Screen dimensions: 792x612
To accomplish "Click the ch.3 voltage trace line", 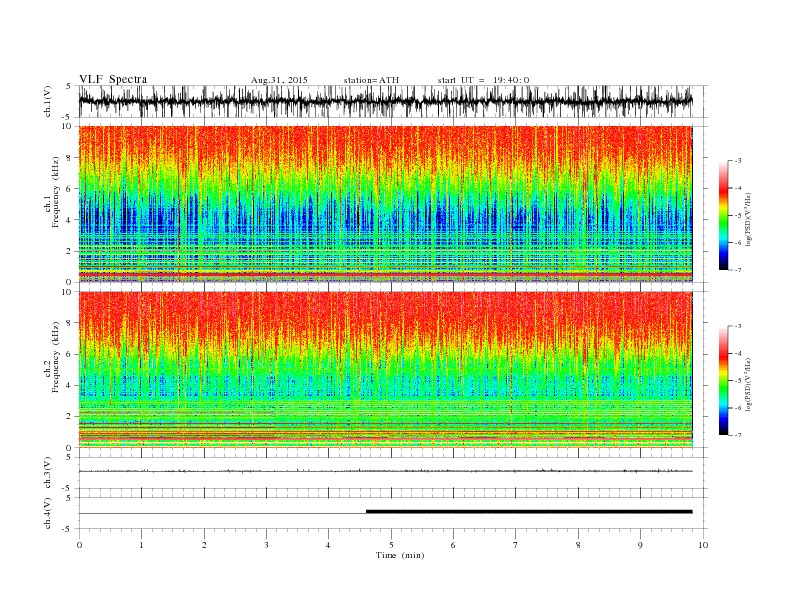I will (x=385, y=471).
